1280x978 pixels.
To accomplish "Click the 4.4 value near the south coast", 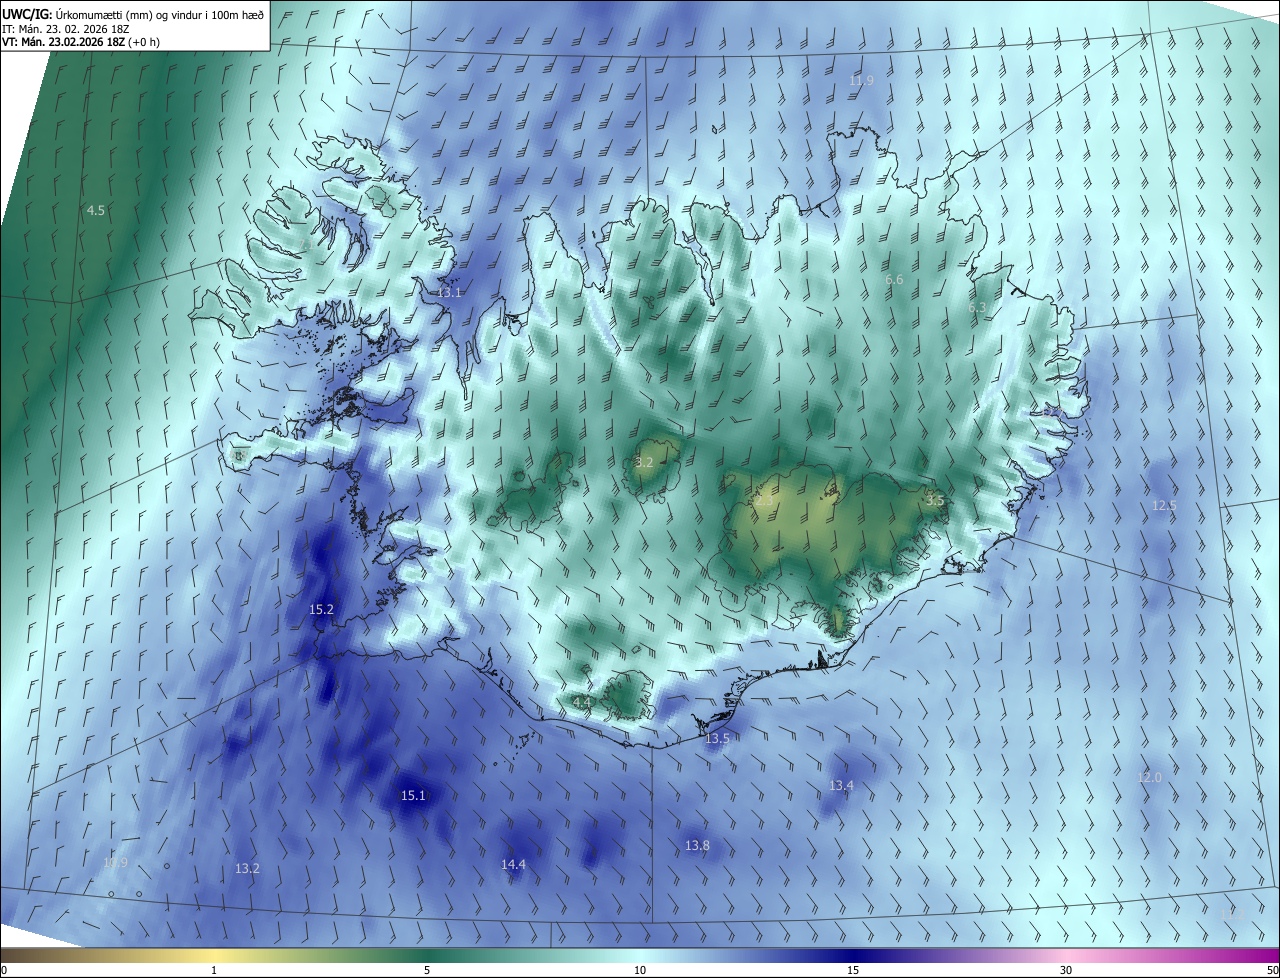I will coord(582,703).
